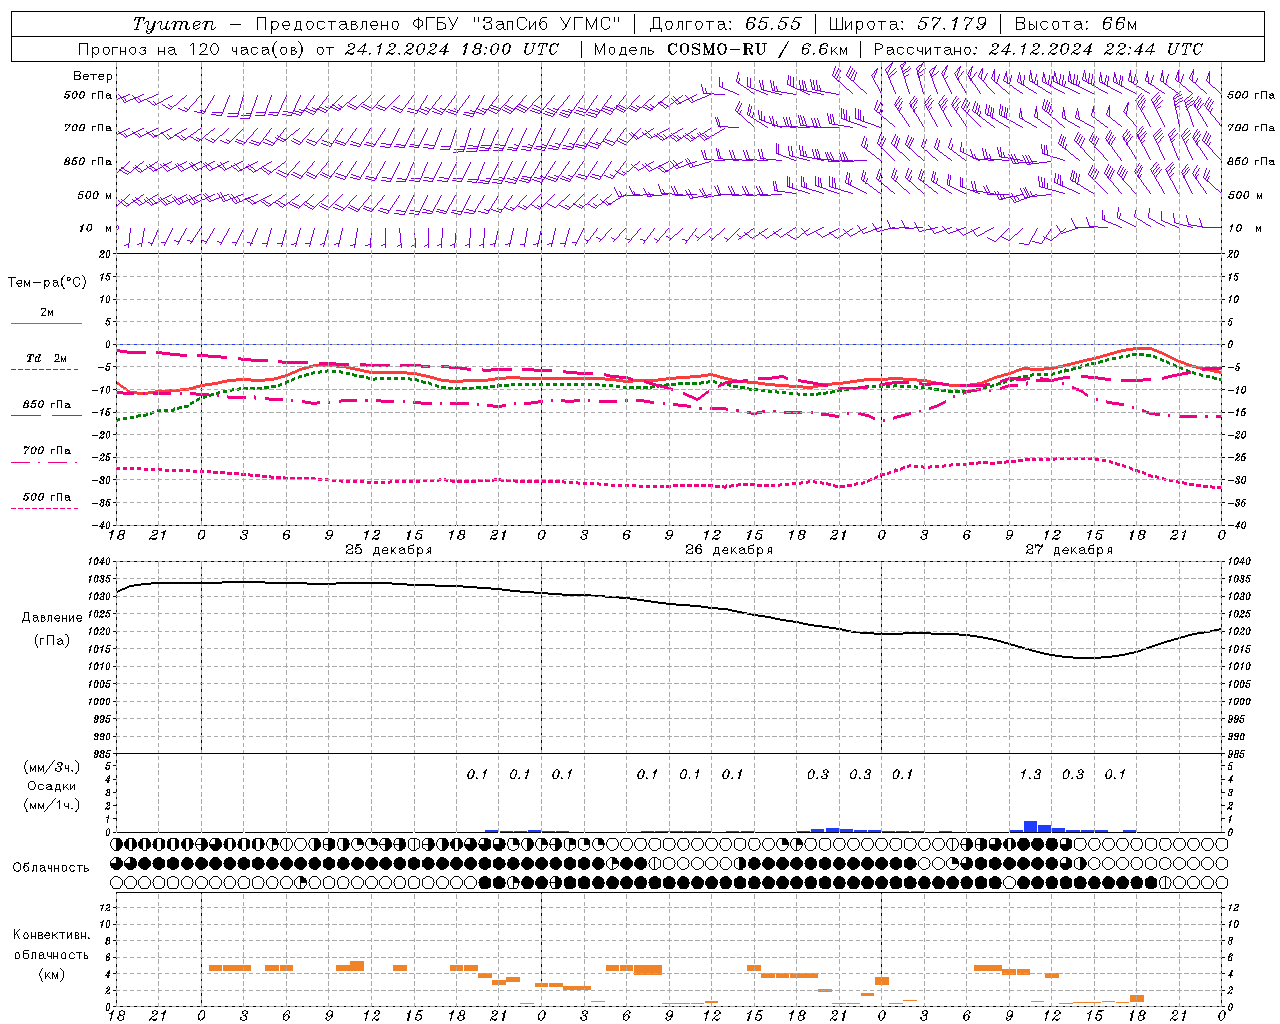The height and width of the screenshot is (1024, 1280).
Task: Click the dash-dot line sample under 700 гПа legend
Action: click(45, 462)
